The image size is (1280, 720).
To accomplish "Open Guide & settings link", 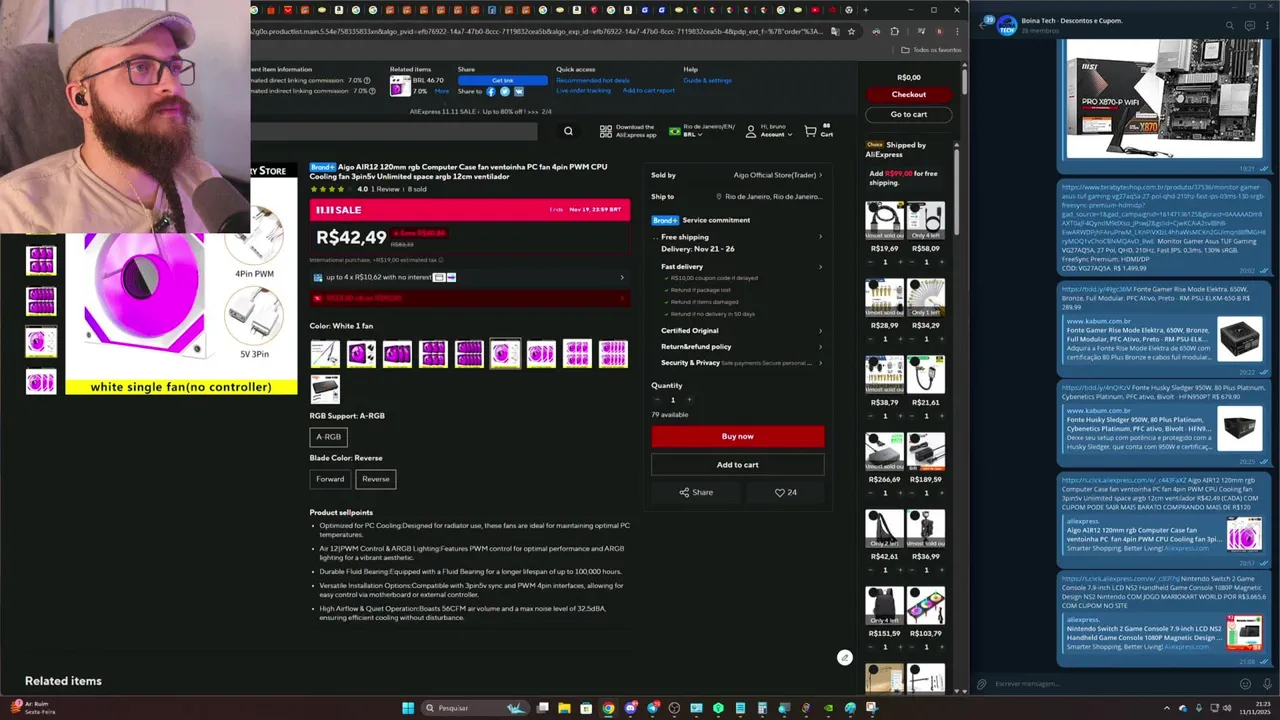I will (707, 80).
